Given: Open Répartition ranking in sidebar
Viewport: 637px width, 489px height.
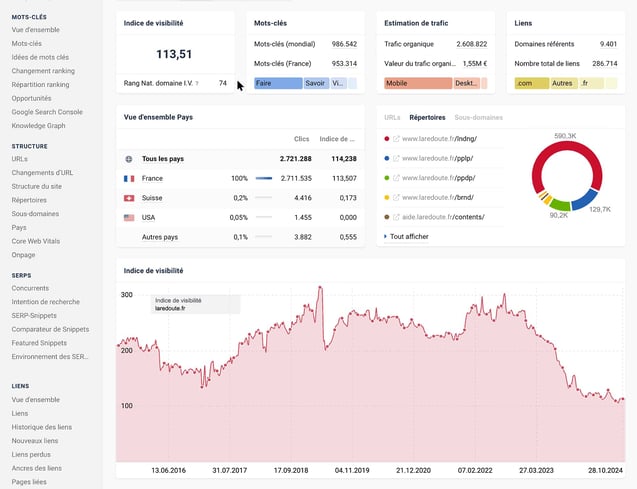Looking at the screenshot, I should pos(40,84).
